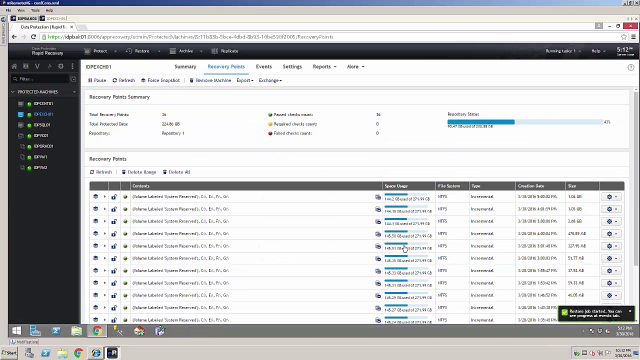Screen dimensions: 640x360
Task: Open the Exchange dropdown
Action: [270, 80]
